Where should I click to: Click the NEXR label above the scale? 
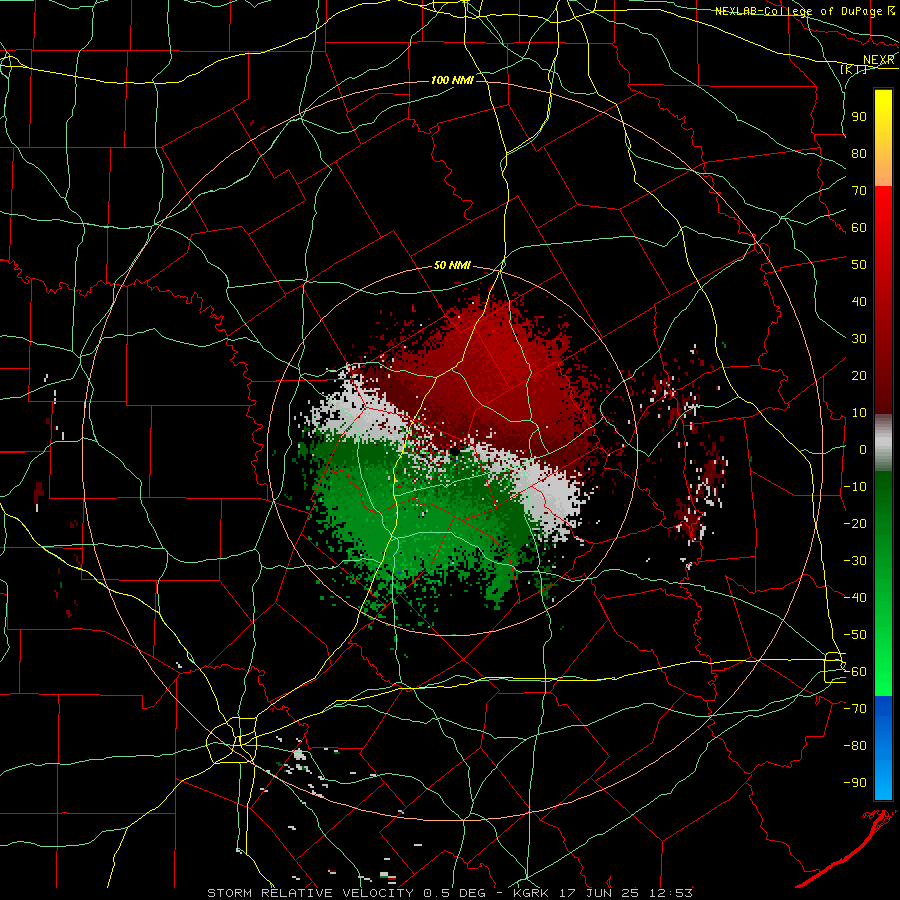879,60
